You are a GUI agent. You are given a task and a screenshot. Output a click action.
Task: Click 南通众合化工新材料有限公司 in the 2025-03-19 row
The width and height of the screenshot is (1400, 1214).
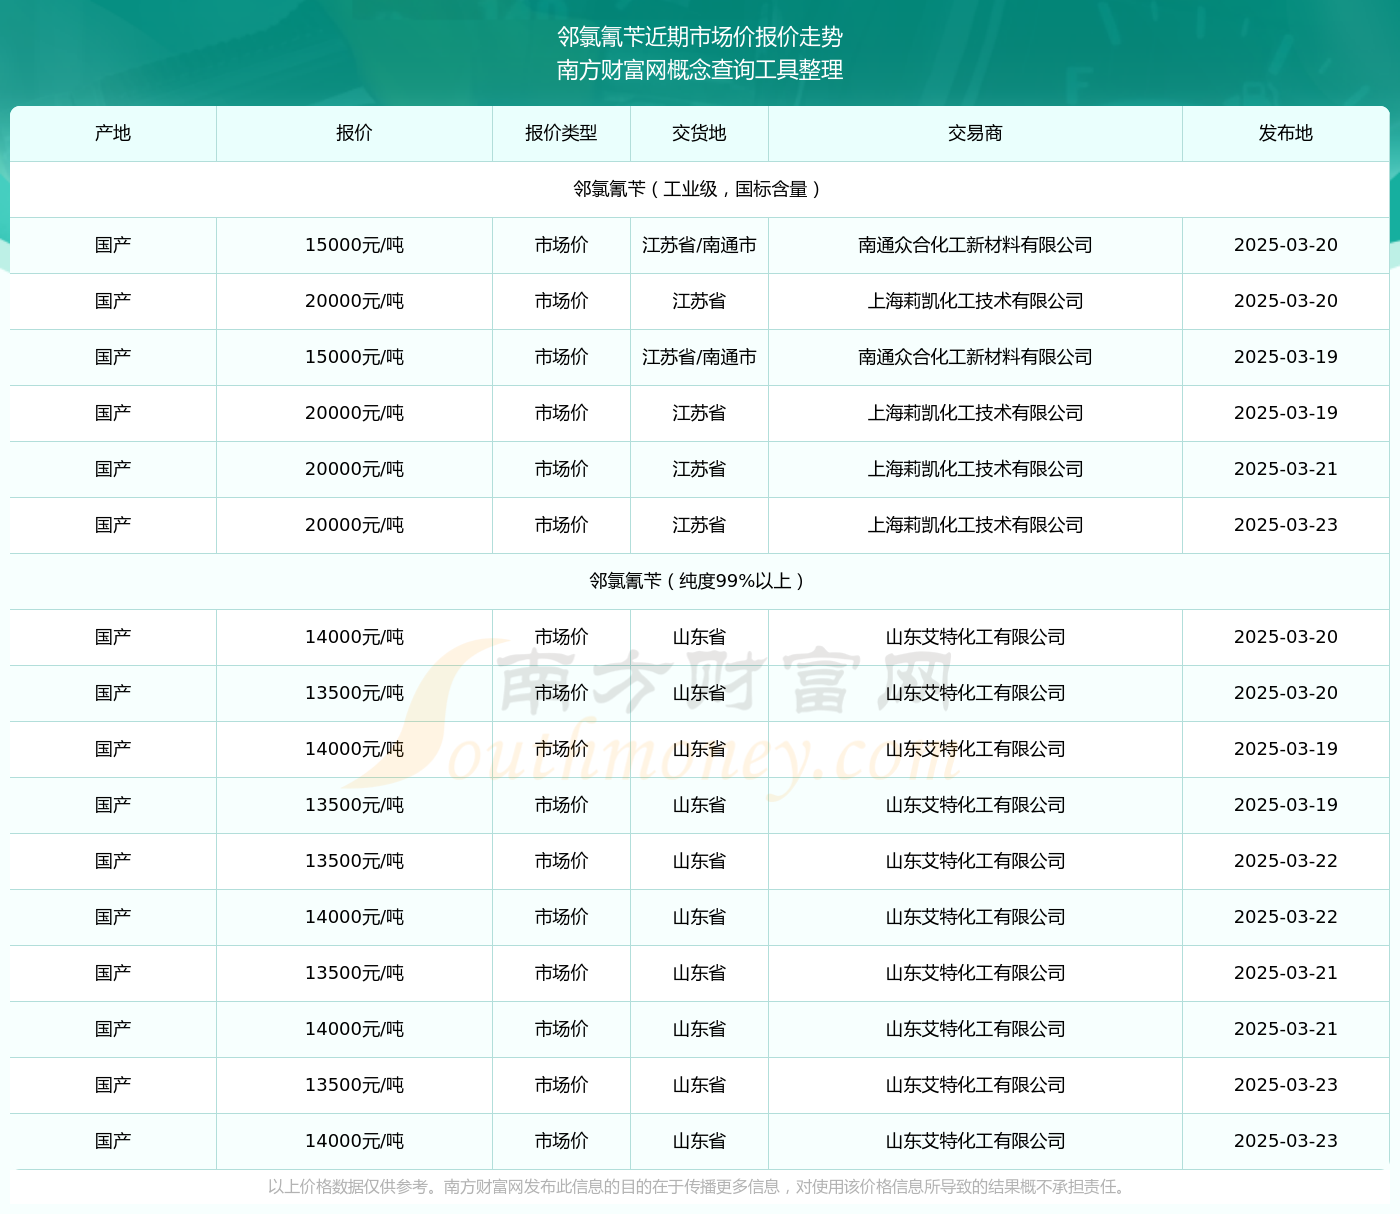point(975,357)
